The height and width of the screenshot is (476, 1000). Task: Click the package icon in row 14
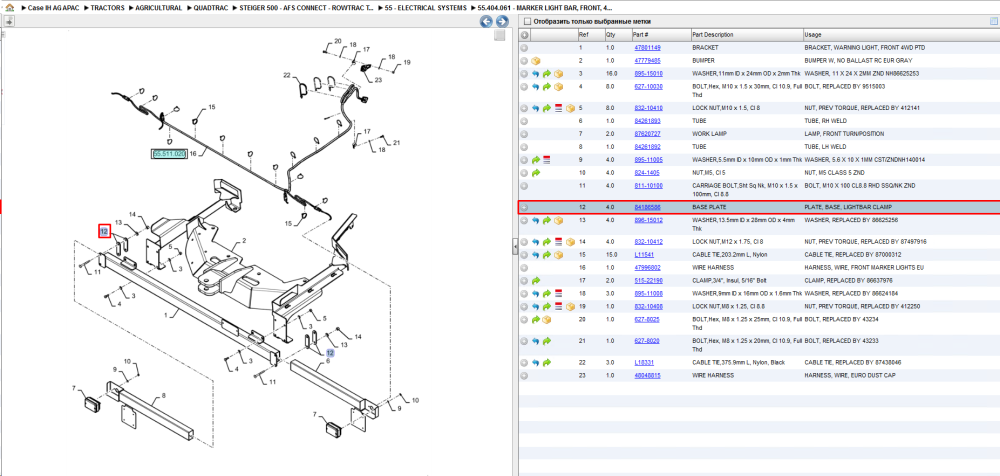pyautogui.click(x=570, y=242)
